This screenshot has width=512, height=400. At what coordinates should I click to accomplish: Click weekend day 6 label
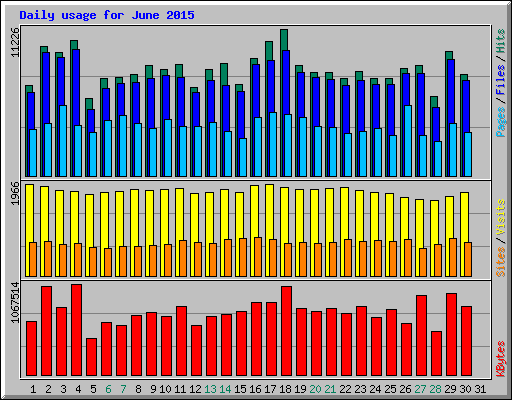coord(108,389)
